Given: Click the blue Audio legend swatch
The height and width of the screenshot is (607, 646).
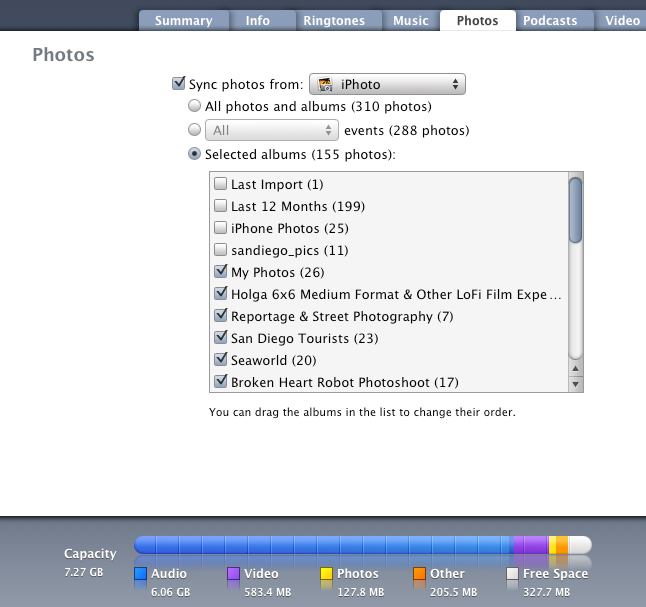Looking at the screenshot, I should [140, 573].
